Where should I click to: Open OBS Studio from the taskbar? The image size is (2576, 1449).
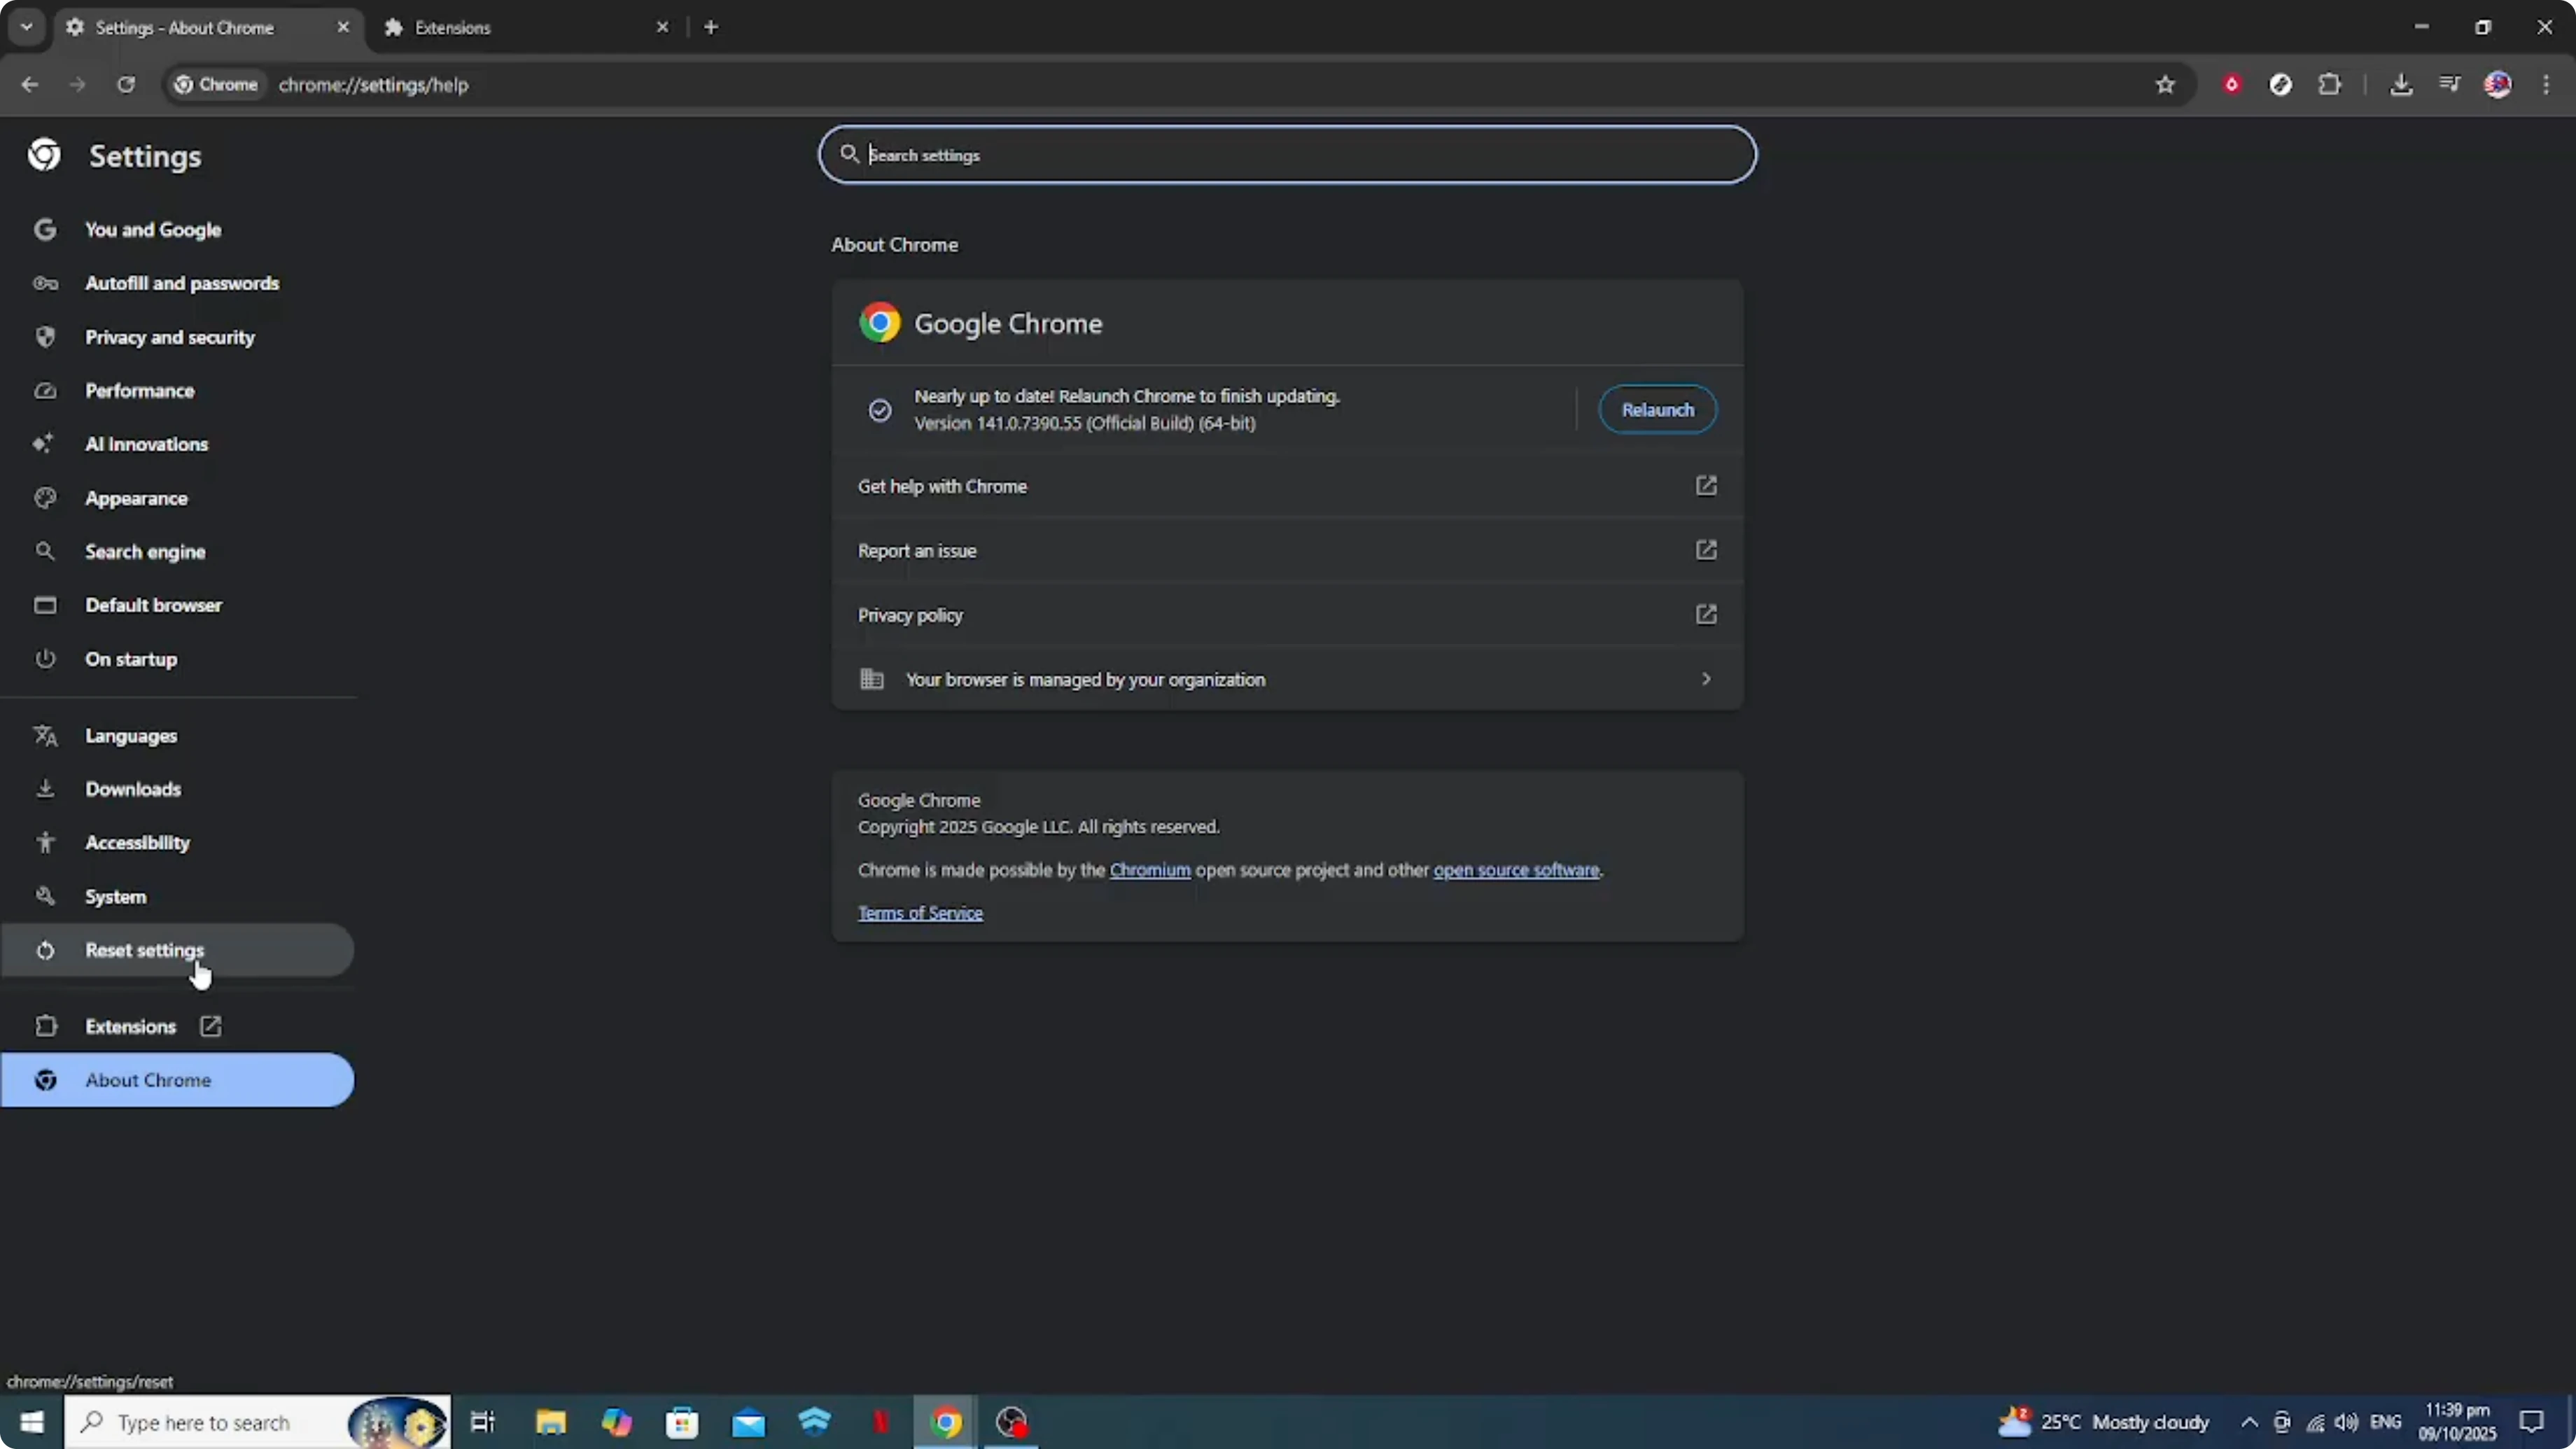[x=1012, y=1422]
